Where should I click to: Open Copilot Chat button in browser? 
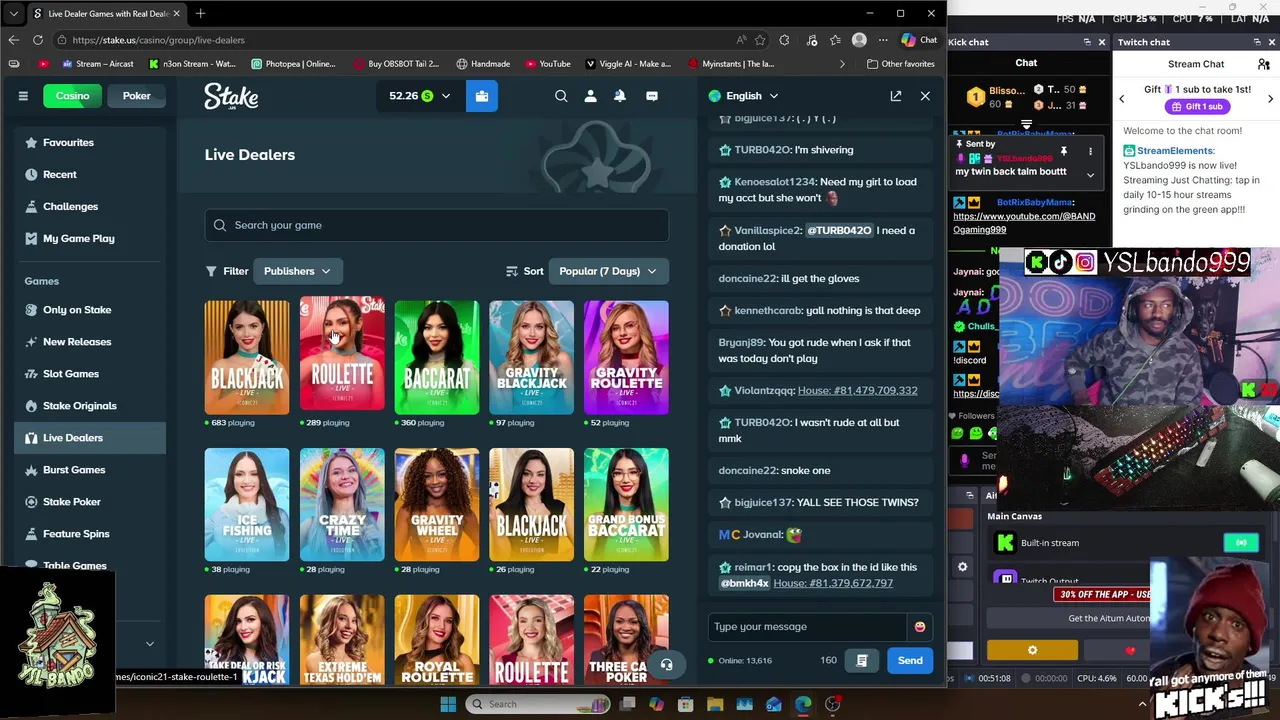(919, 40)
